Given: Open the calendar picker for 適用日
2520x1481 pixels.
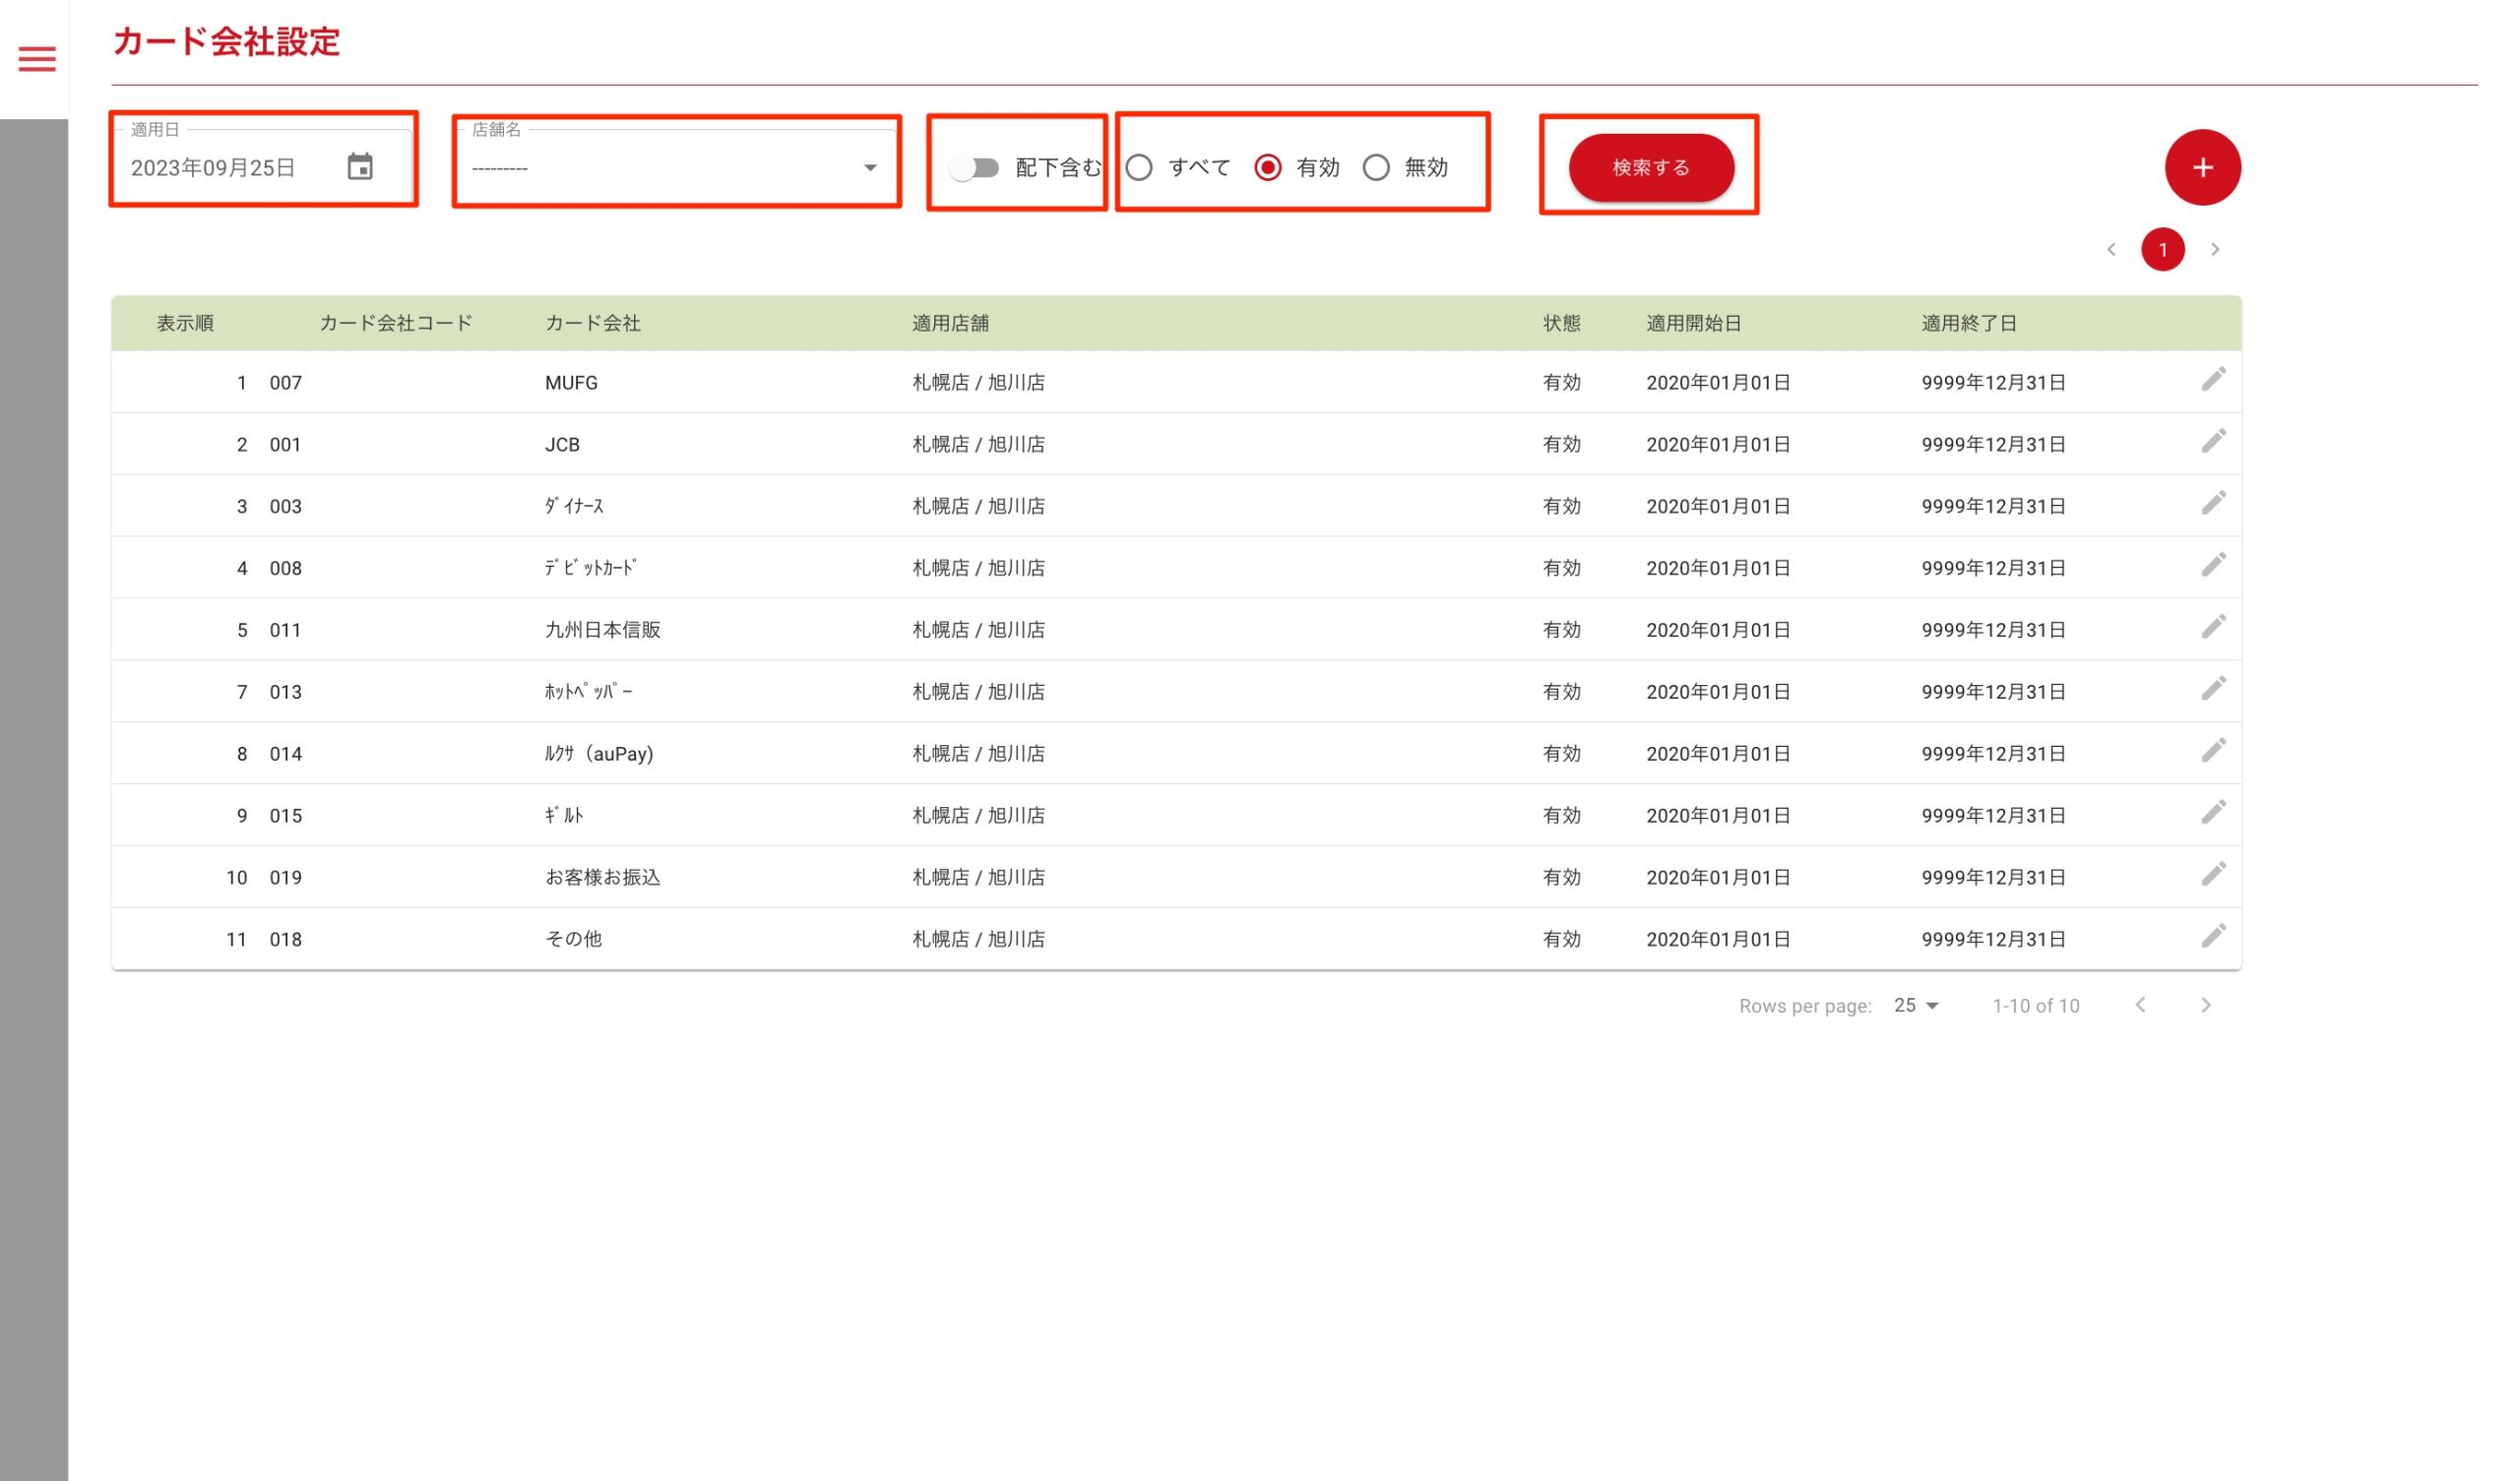Looking at the screenshot, I should point(360,167).
